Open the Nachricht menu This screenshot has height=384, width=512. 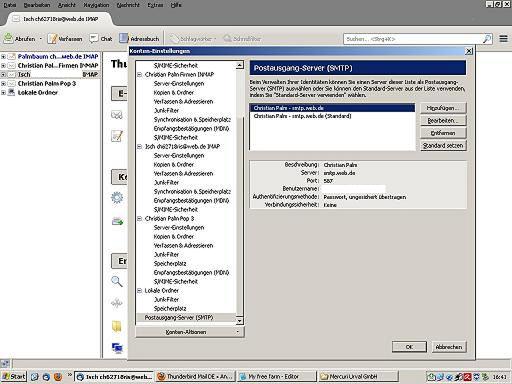click(128, 5)
